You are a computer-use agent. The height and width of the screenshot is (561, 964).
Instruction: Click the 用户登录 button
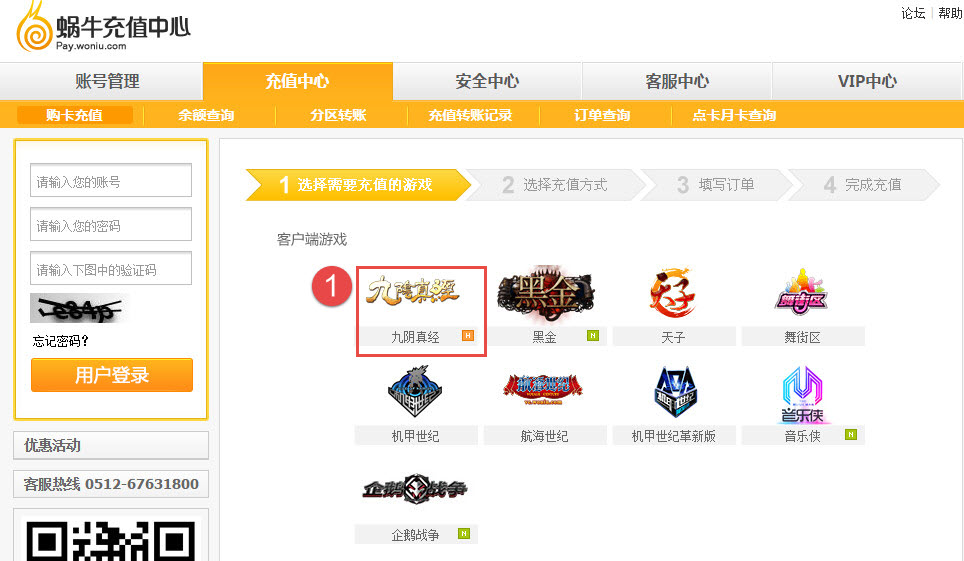pyautogui.click(x=112, y=375)
